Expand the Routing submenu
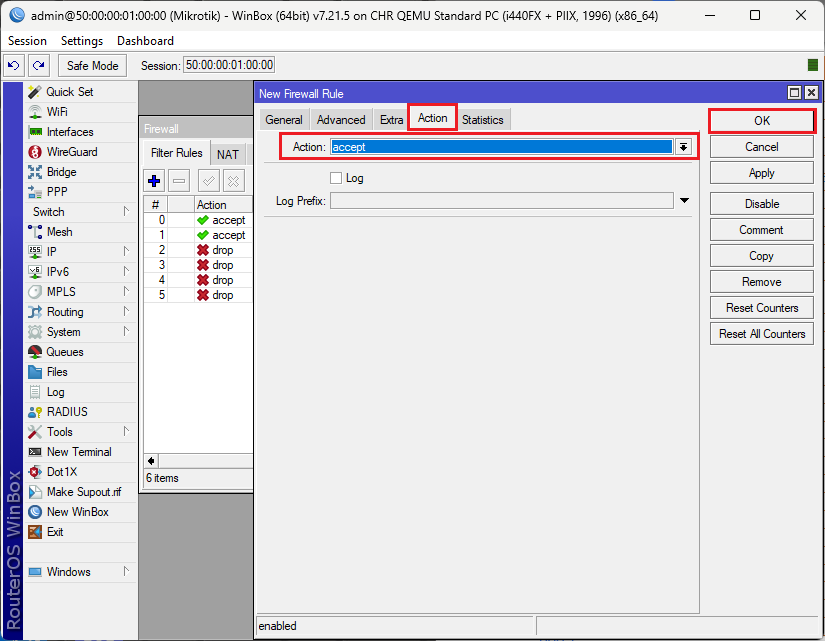 pyautogui.click(x=80, y=312)
